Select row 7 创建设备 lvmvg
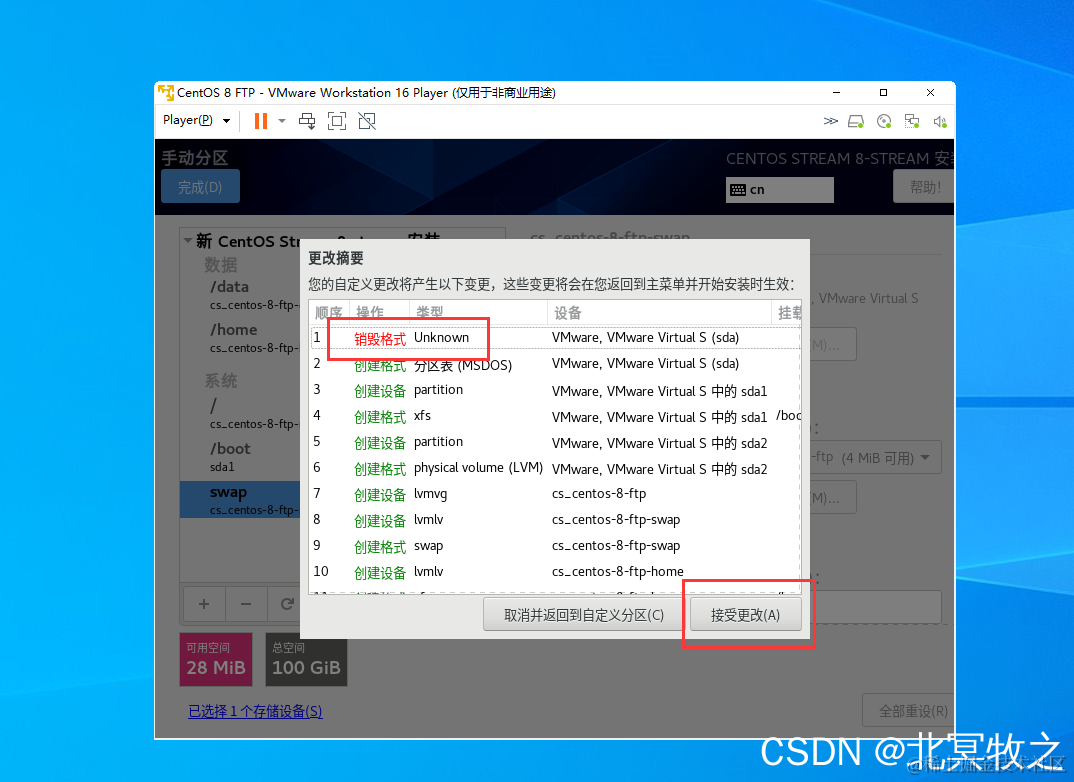Screen dimensions: 1074x782 555,494
